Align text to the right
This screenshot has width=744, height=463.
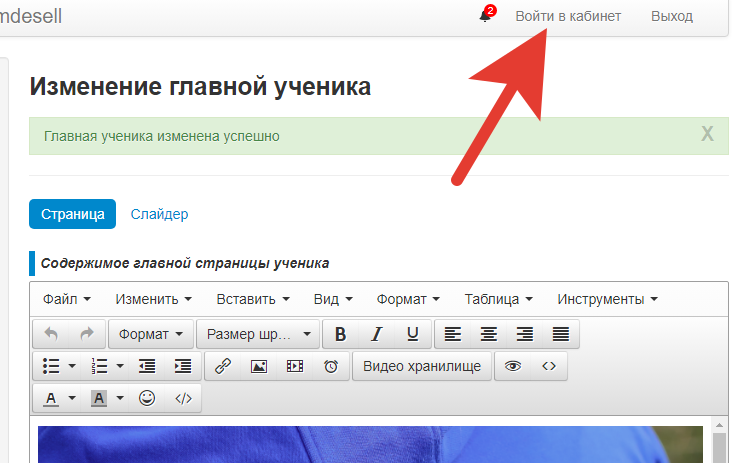[x=525, y=334]
